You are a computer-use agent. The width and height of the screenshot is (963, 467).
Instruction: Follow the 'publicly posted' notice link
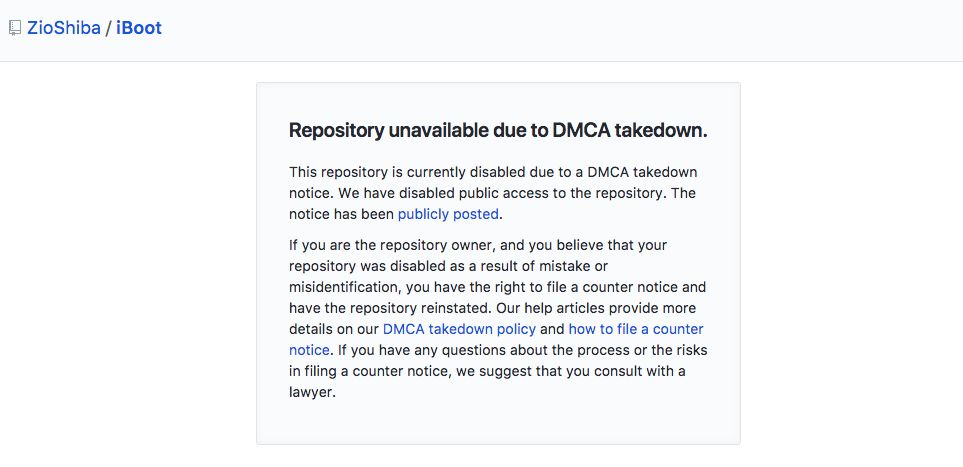(x=448, y=214)
